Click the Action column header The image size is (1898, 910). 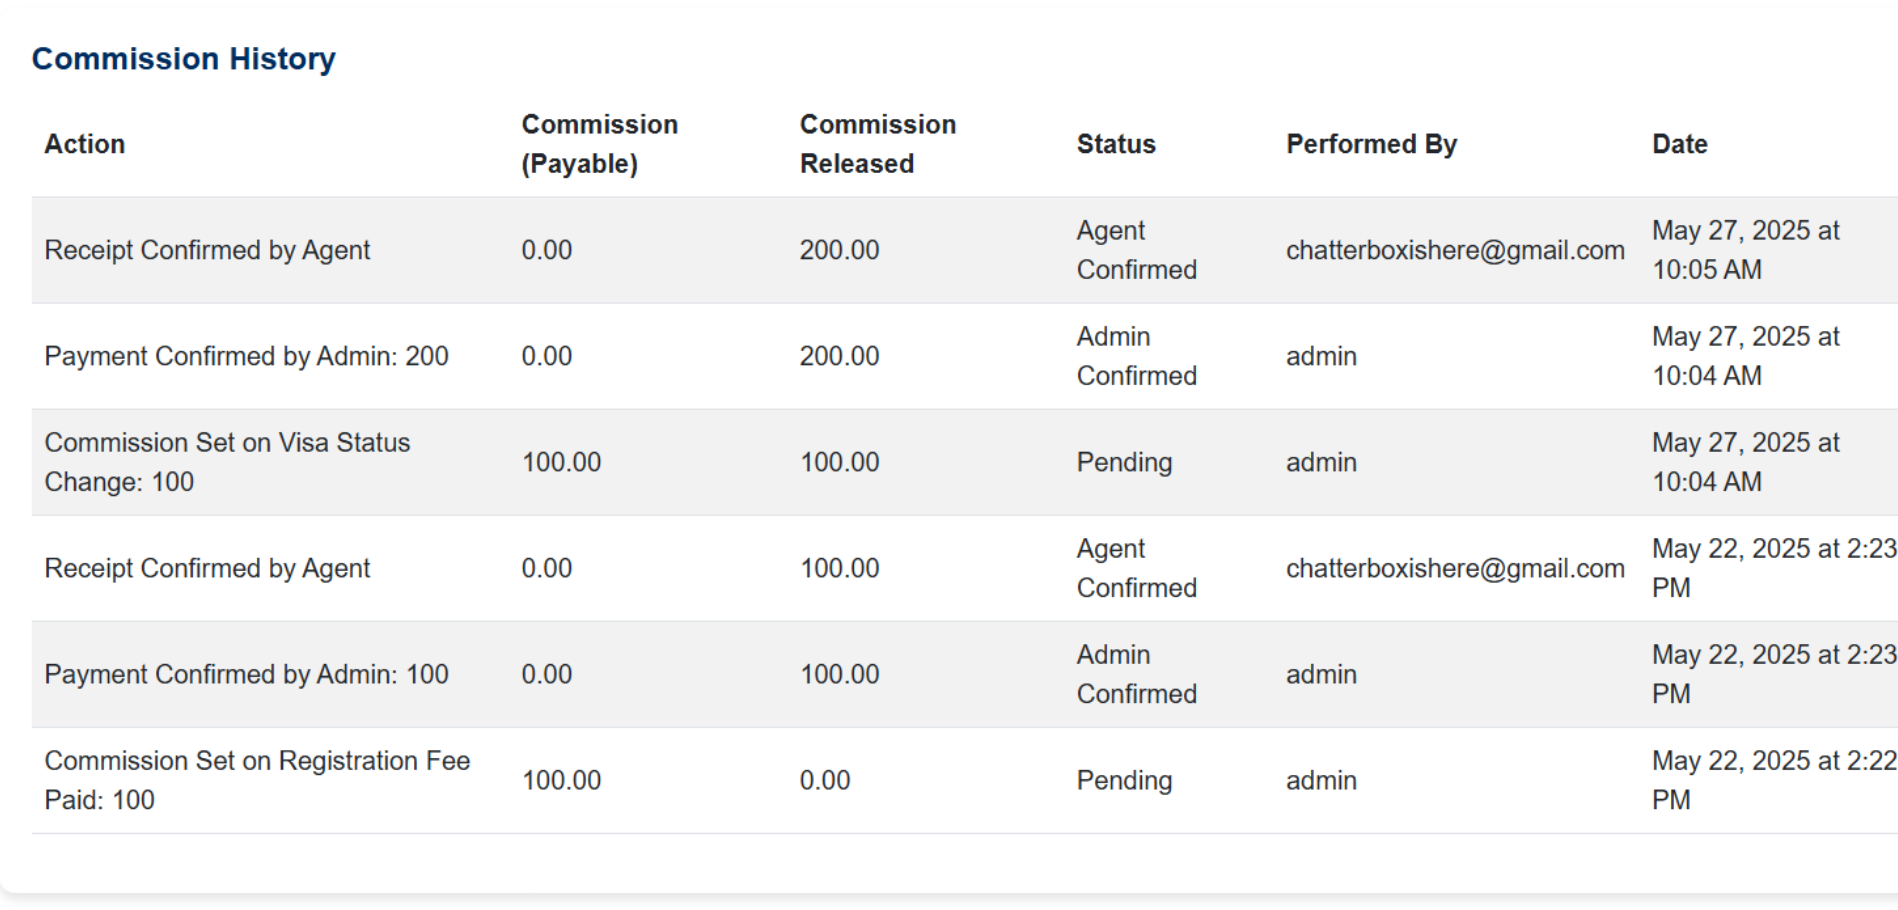[x=85, y=144]
